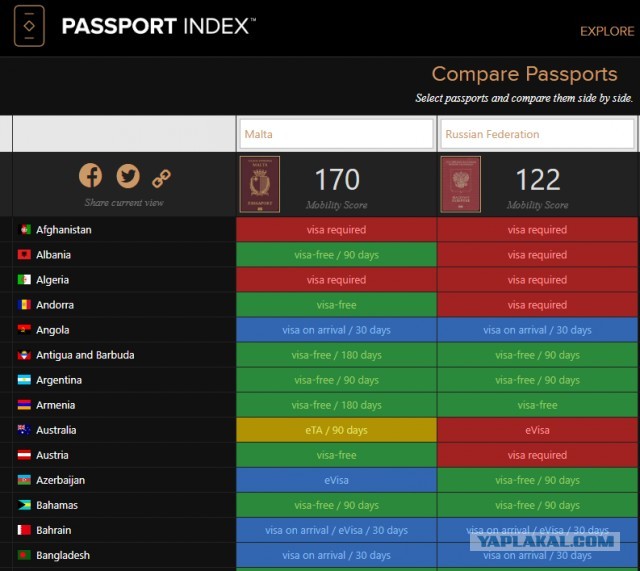Click the Algeria flag icon
640x571 pixels.
pos(24,280)
